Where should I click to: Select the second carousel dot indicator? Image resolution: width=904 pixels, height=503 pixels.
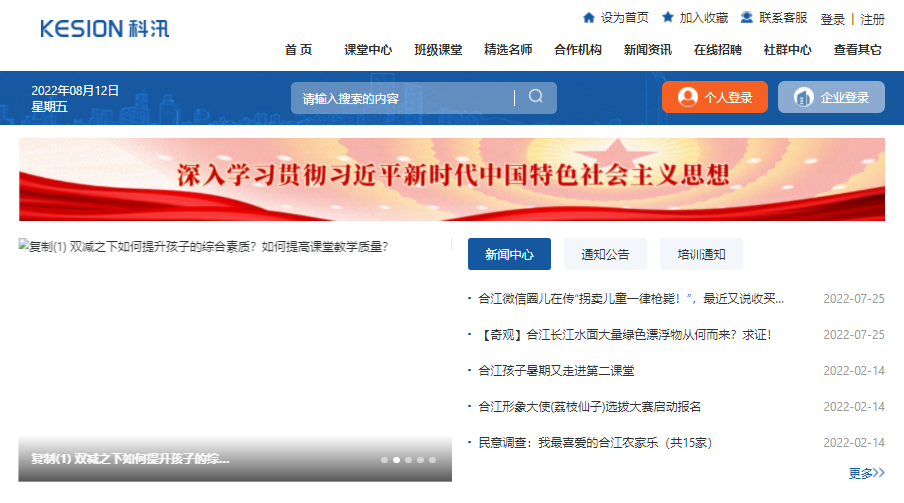(x=397, y=460)
